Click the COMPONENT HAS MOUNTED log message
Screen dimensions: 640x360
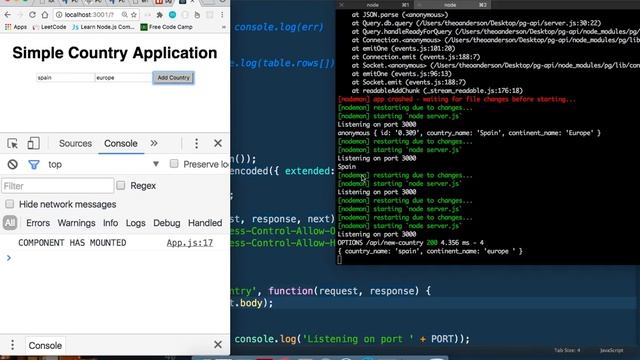coord(72,243)
